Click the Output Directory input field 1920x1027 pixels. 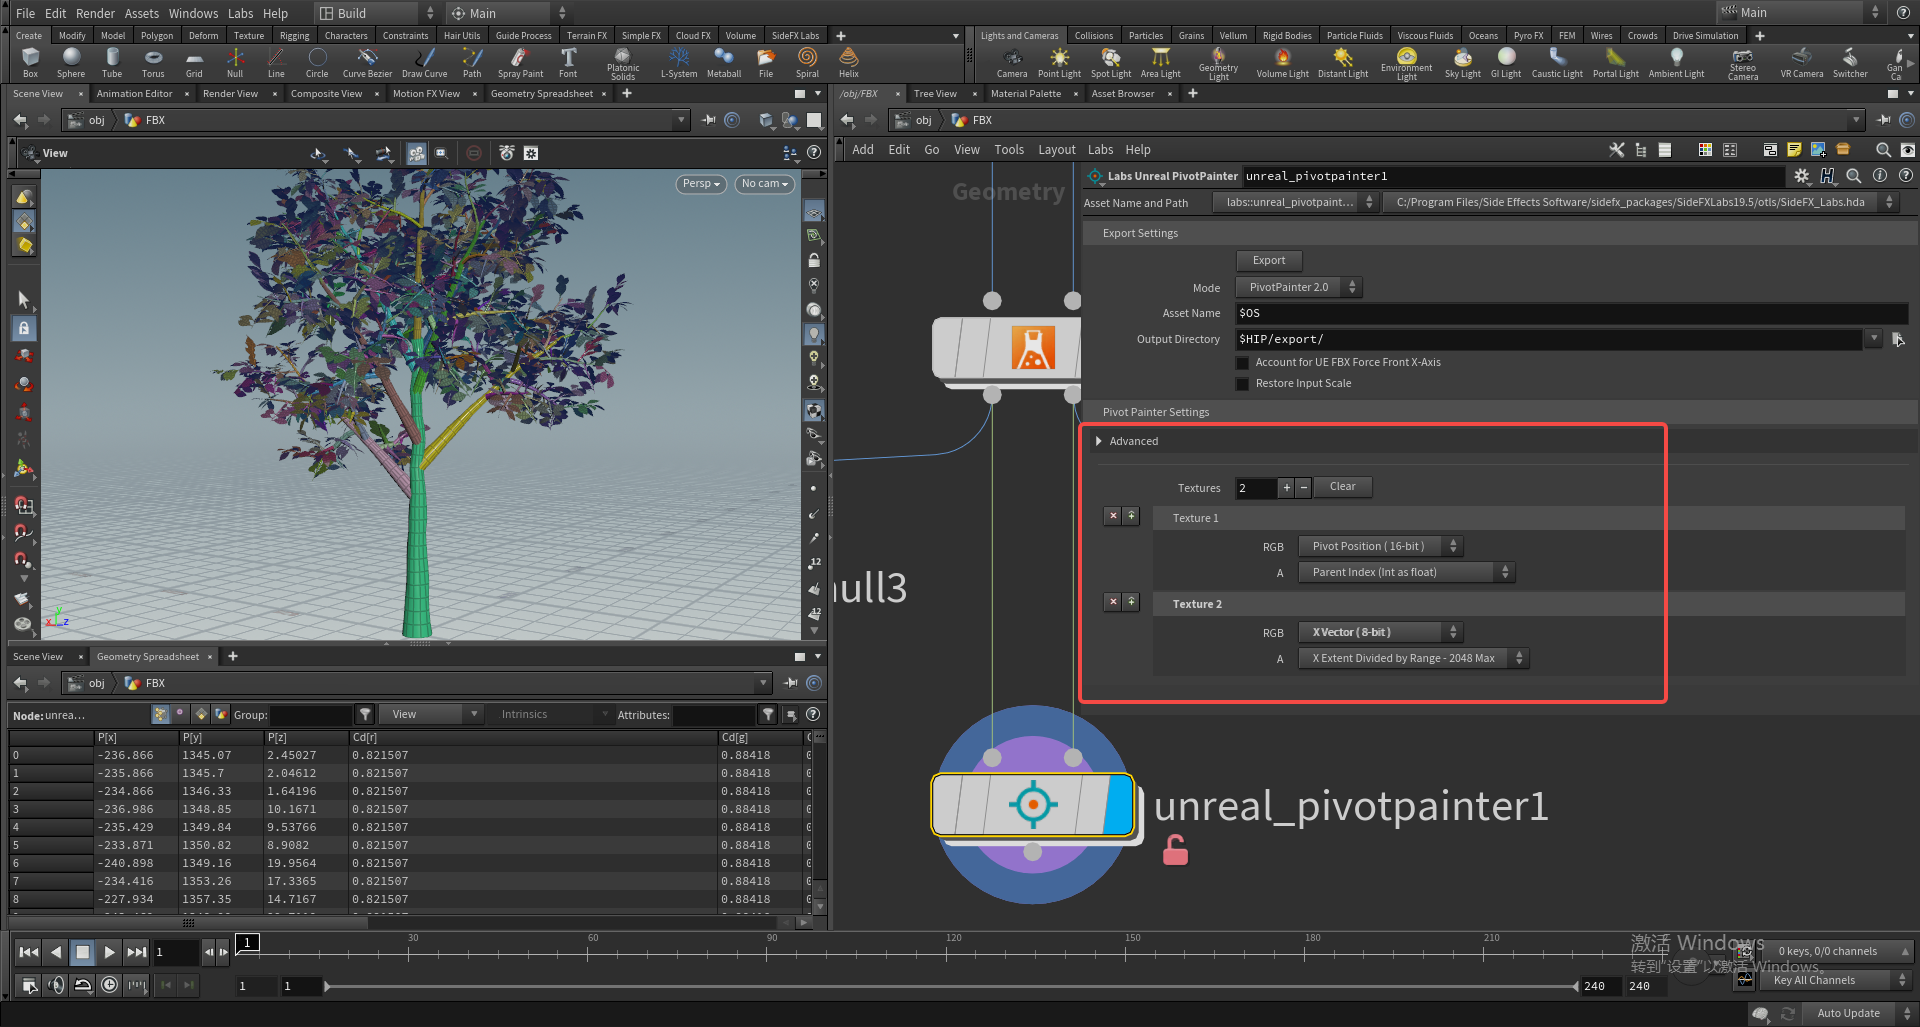click(x=1548, y=339)
